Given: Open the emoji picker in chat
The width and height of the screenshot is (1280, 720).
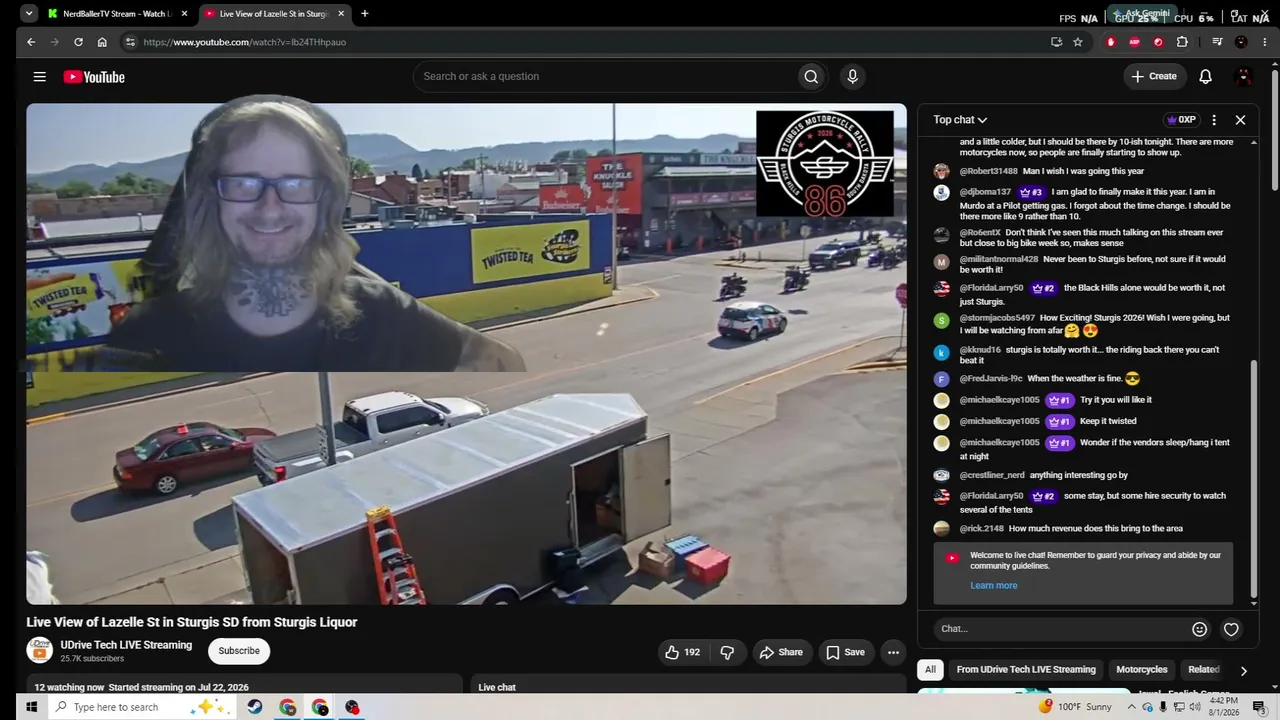Looking at the screenshot, I should (x=1200, y=629).
